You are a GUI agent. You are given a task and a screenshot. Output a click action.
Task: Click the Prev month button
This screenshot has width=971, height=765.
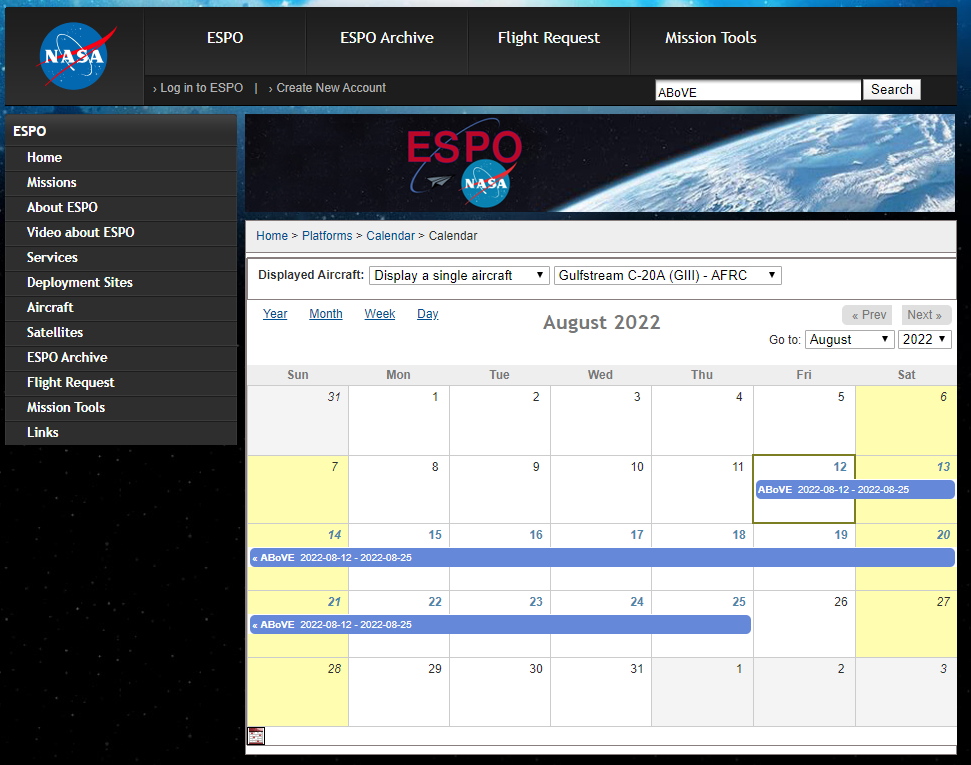(x=867, y=315)
